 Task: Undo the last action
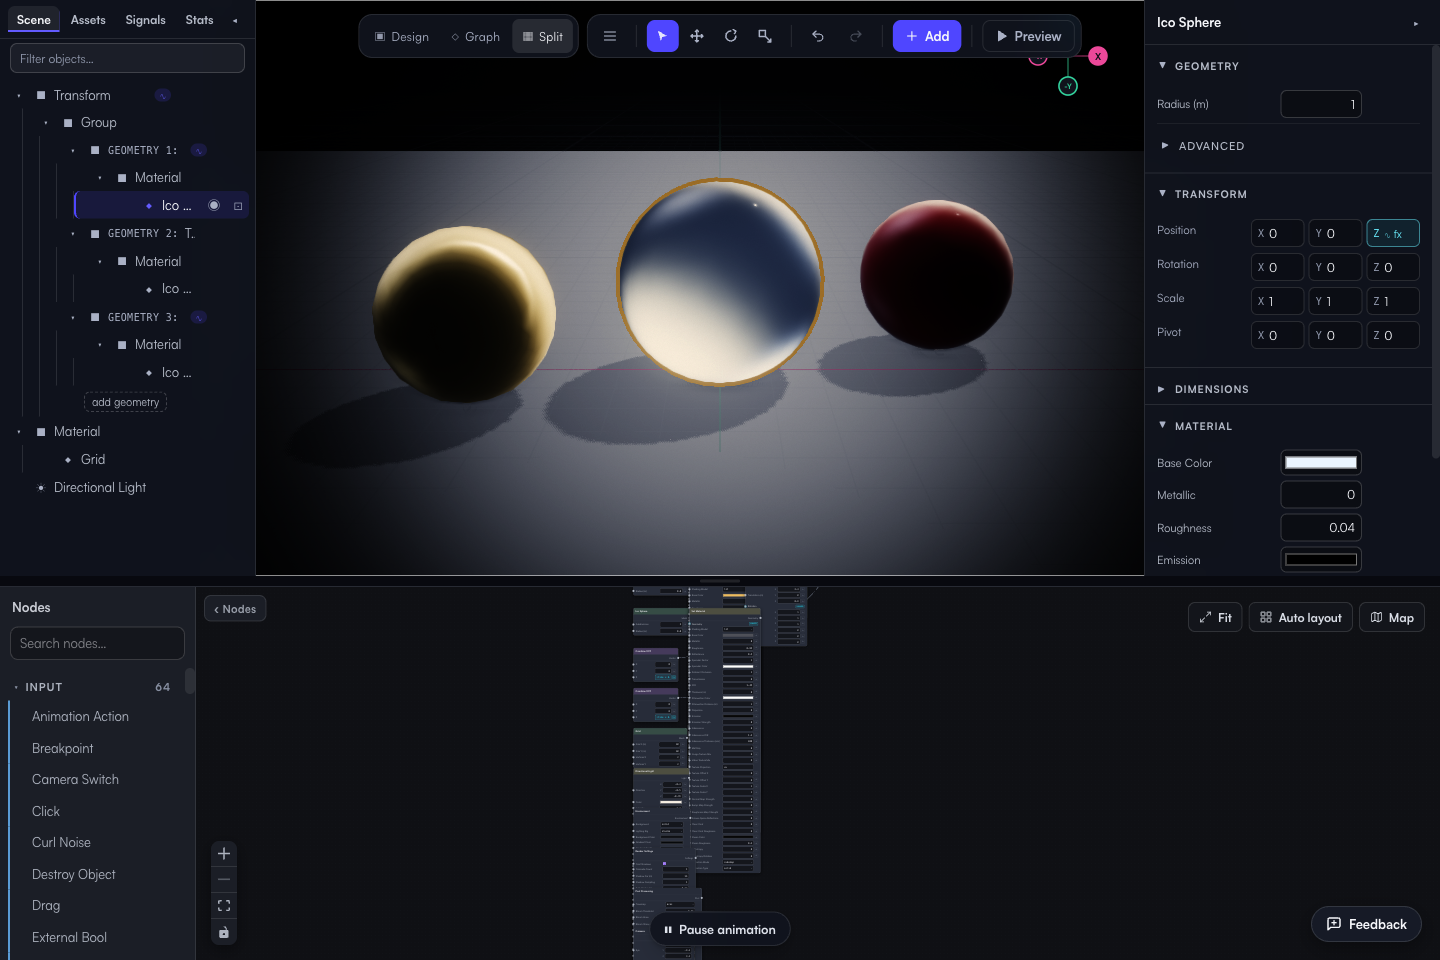(818, 36)
